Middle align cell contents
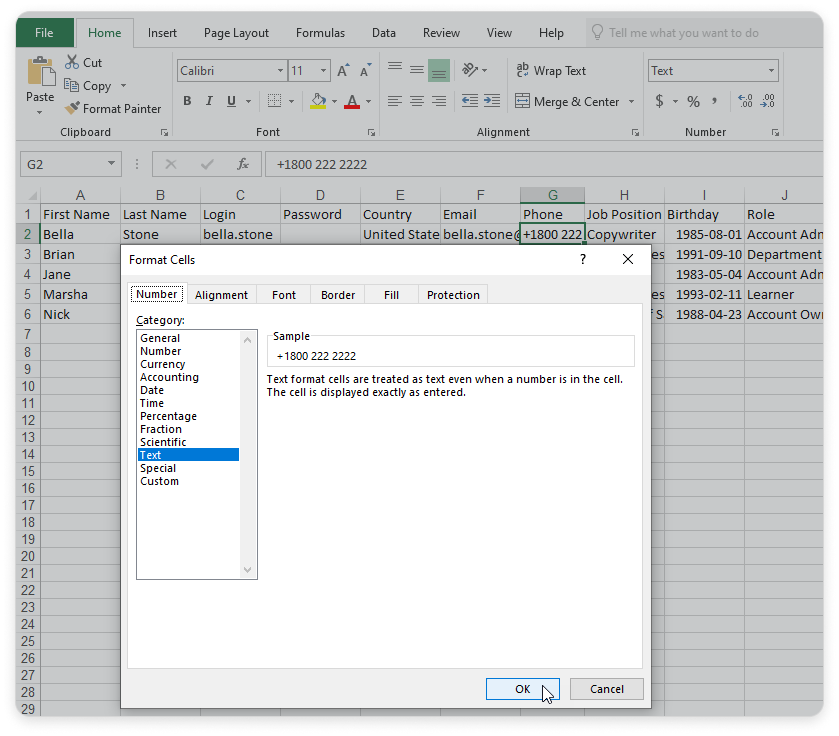 click(x=417, y=70)
